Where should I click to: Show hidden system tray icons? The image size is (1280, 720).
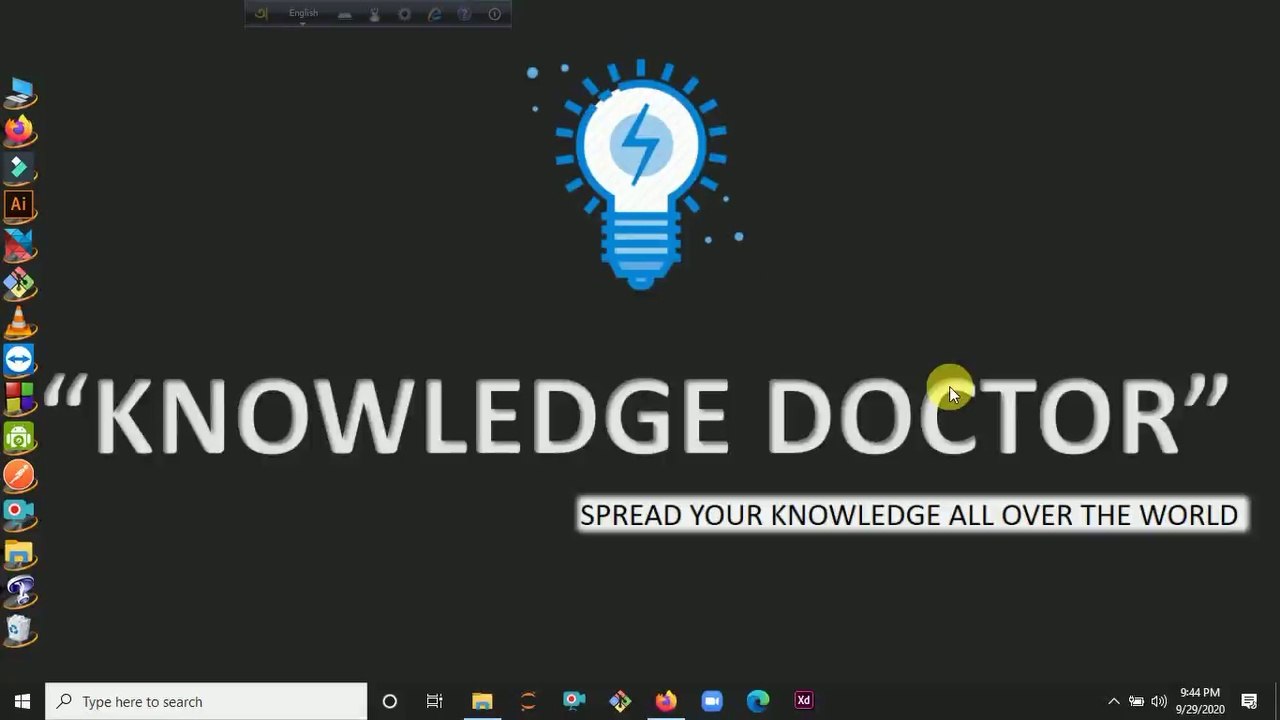[1114, 701]
